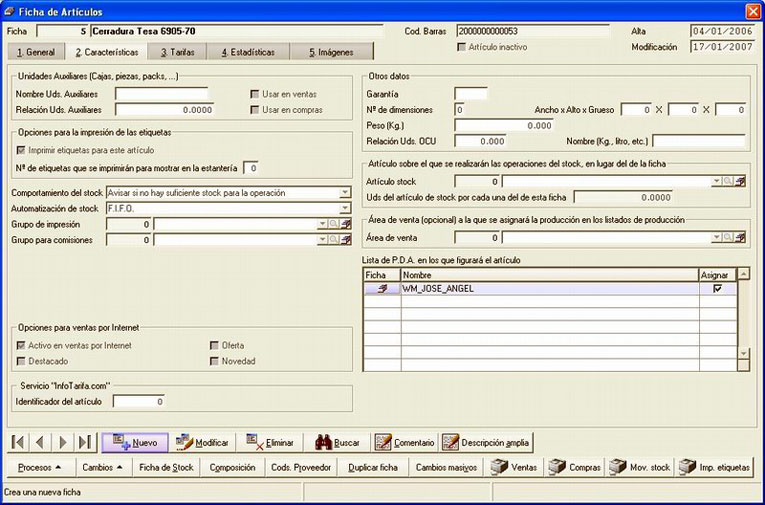765x505 pixels.
Task: Open Grupo para comisiones dropdown arrow
Action: pyautogui.click(x=322, y=240)
